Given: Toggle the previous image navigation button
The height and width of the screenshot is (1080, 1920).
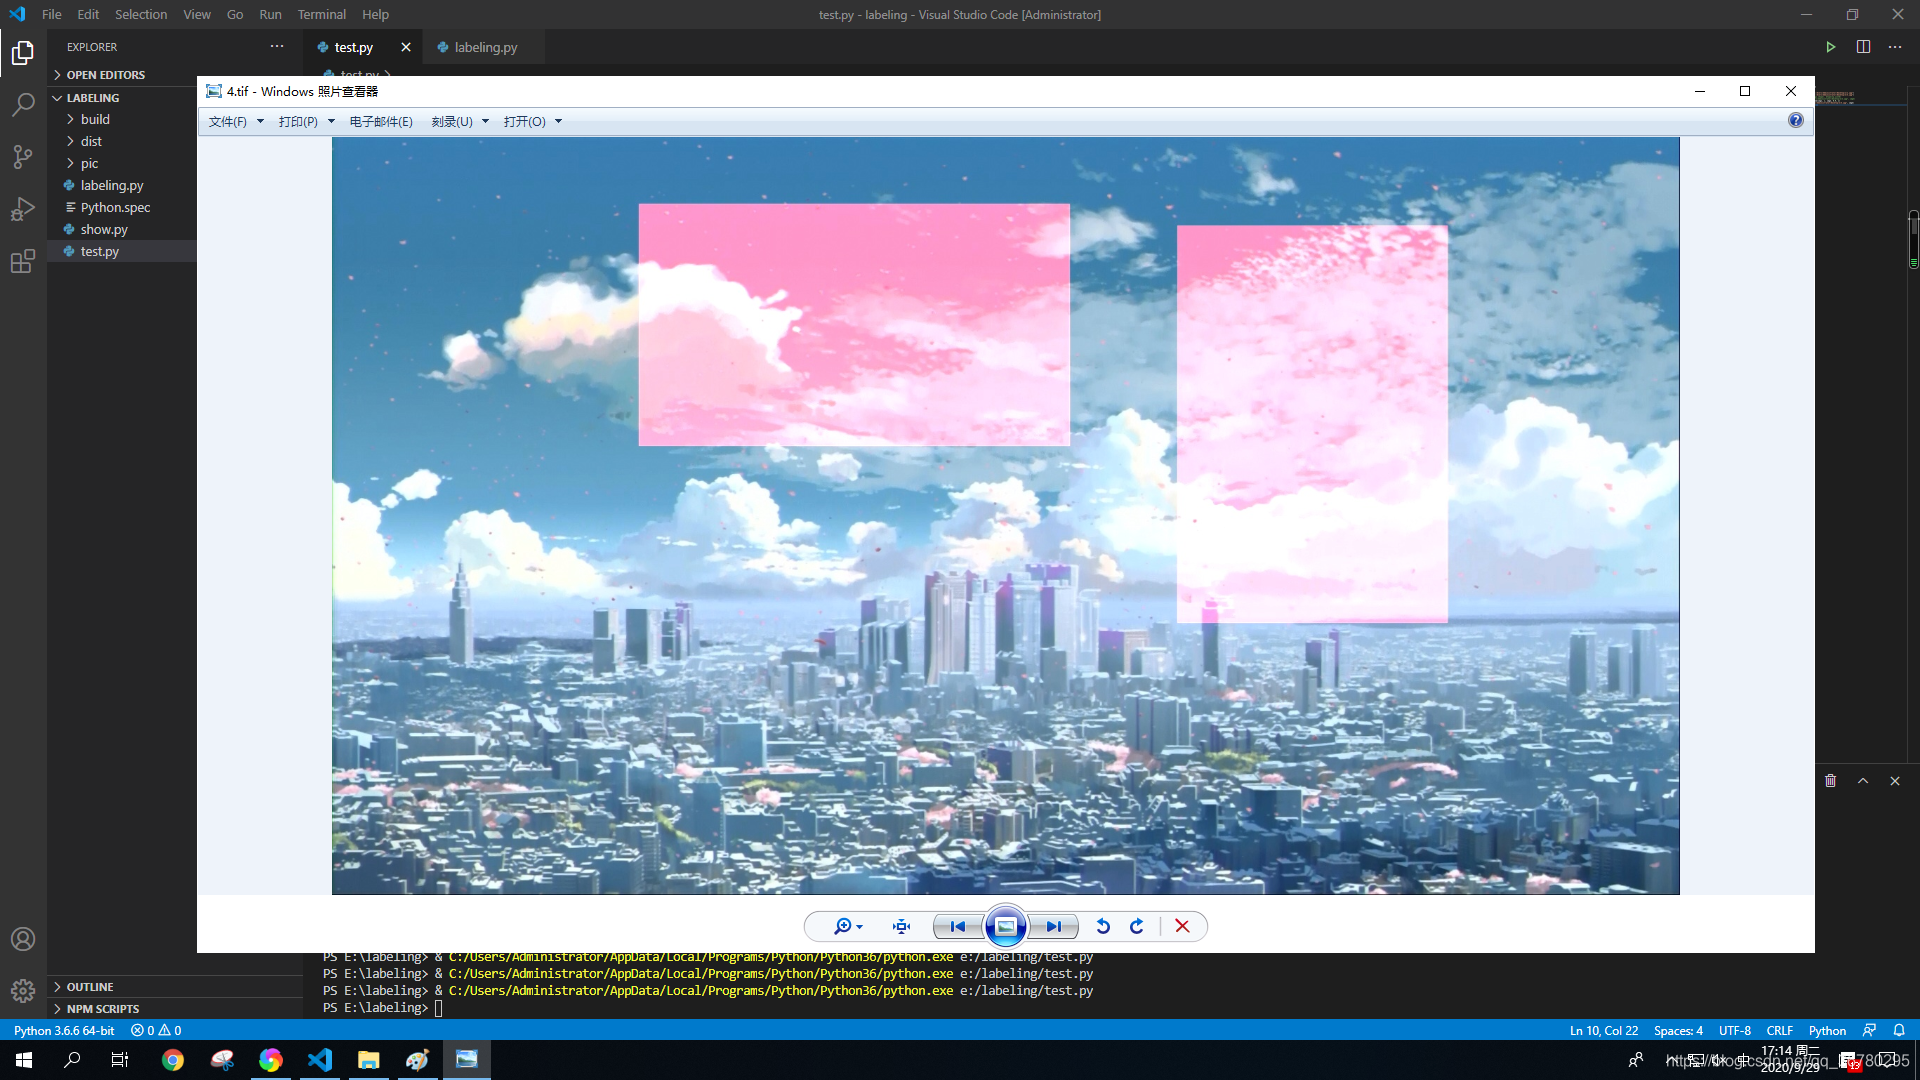Looking at the screenshot, I should coord(956,926).
